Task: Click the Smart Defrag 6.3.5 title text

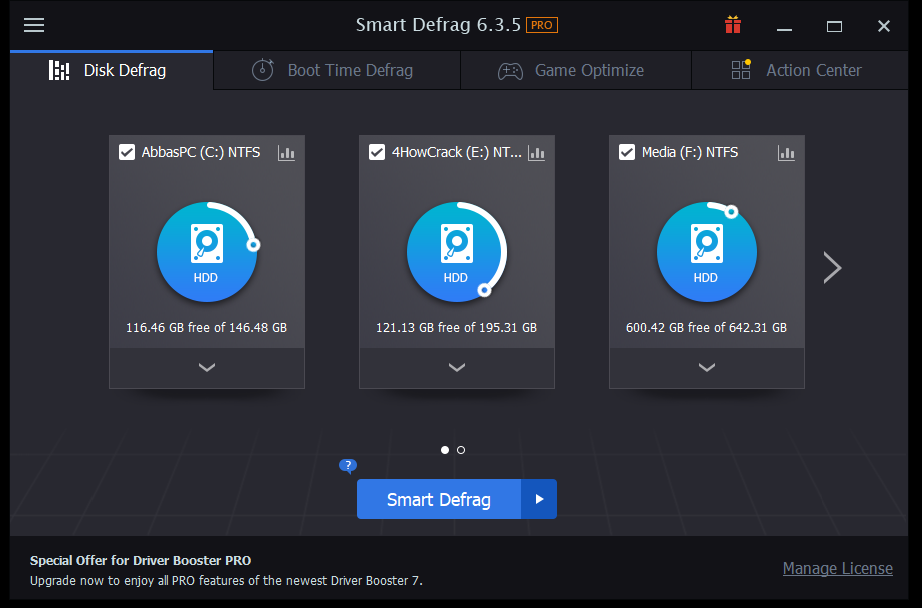Action: [x=438, y=25]
